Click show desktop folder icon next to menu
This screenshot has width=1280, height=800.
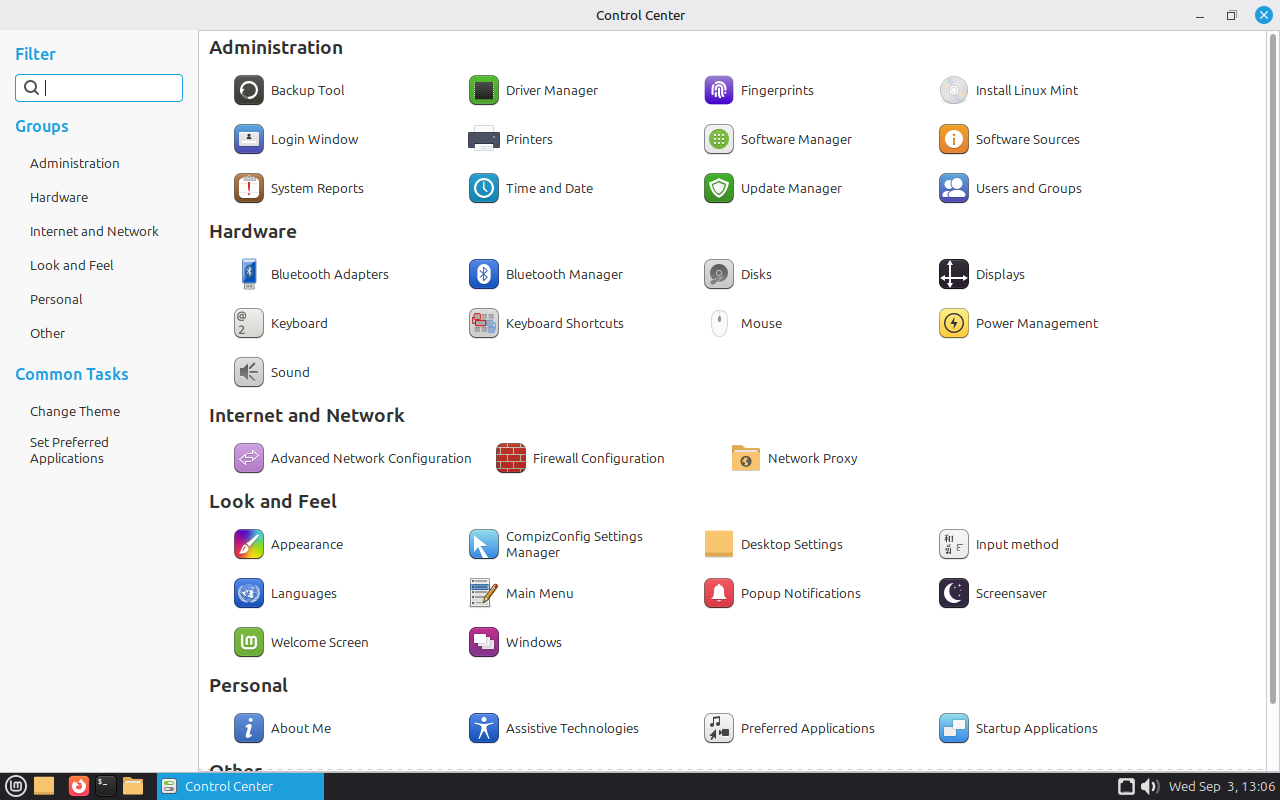pyautogui.click(x=44, y=786)
